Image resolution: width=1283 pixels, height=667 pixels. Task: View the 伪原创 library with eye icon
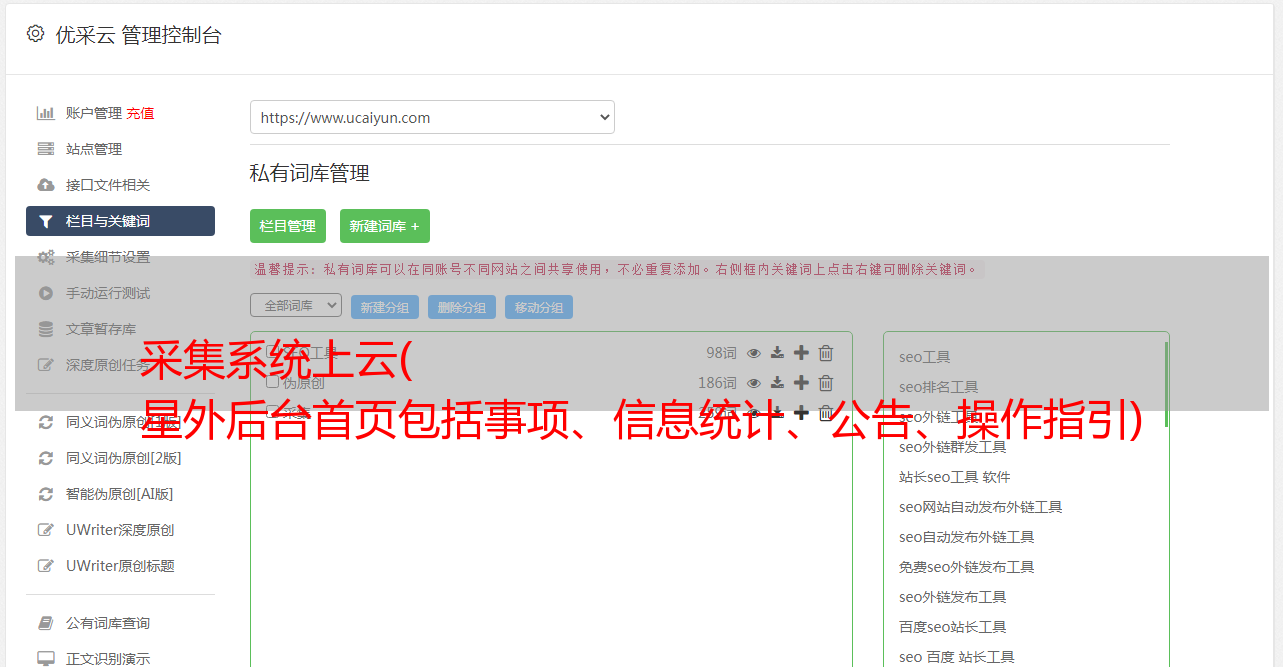click(x=754, y=383)
